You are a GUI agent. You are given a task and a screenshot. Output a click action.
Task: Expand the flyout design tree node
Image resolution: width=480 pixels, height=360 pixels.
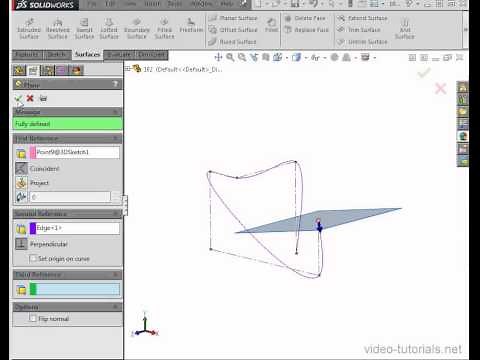coord(127,69)
